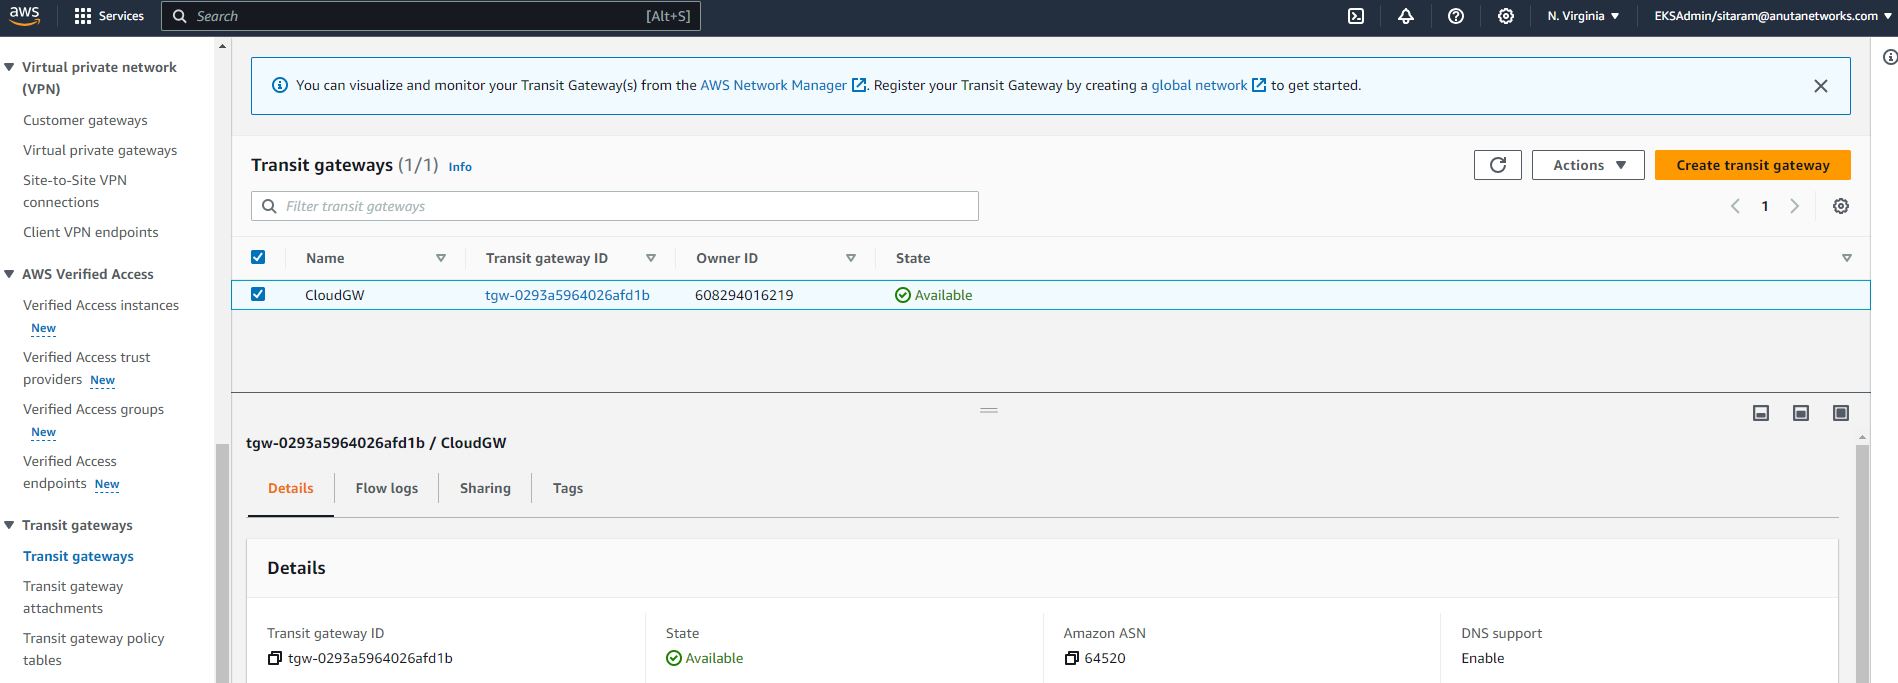Image resolution: width=1898 pixels, height=683 pixels.
Task: Sort by Transit gateway ID column
Action: tap(651, 258)
